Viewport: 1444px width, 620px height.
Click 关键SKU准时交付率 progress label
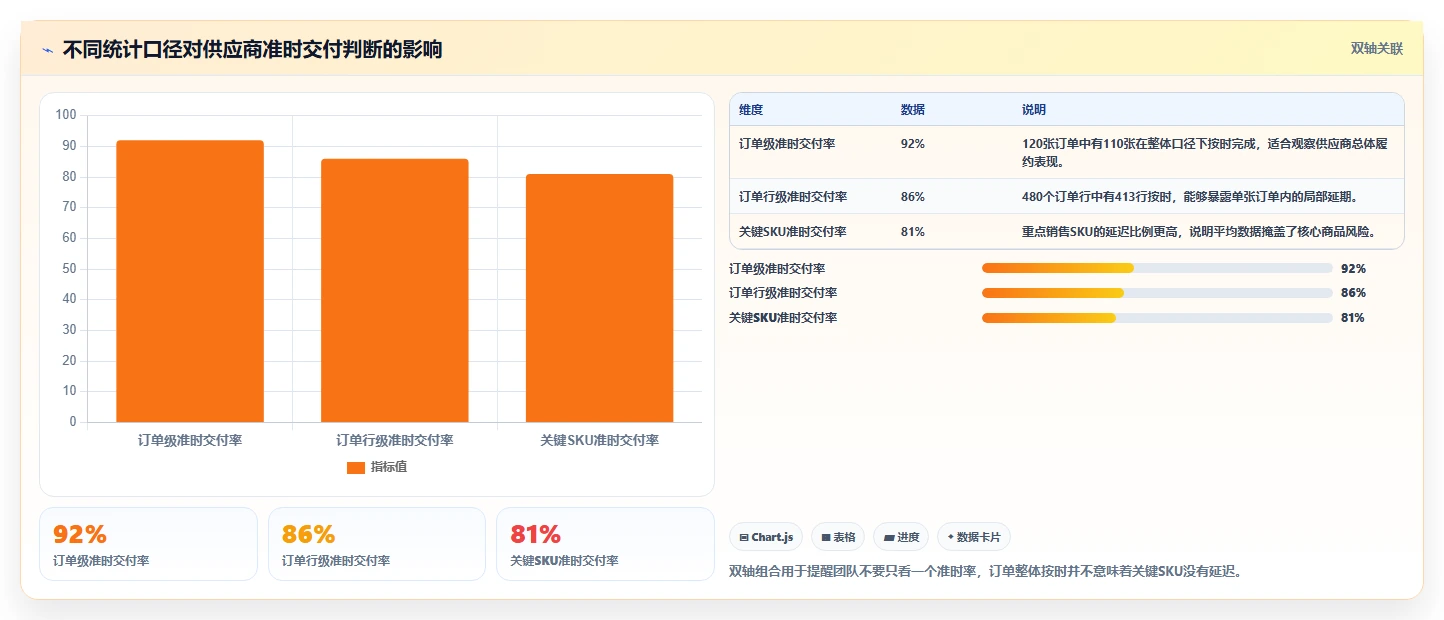[x=783, y=318]
